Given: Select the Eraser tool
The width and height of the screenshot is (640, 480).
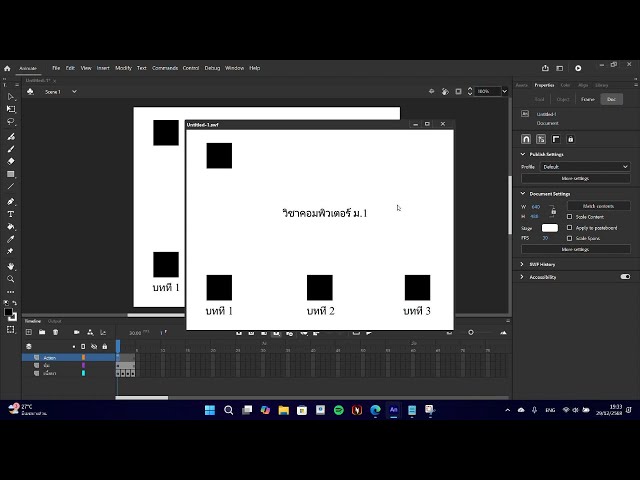Looking at the screenshot, I should [11, 161].
